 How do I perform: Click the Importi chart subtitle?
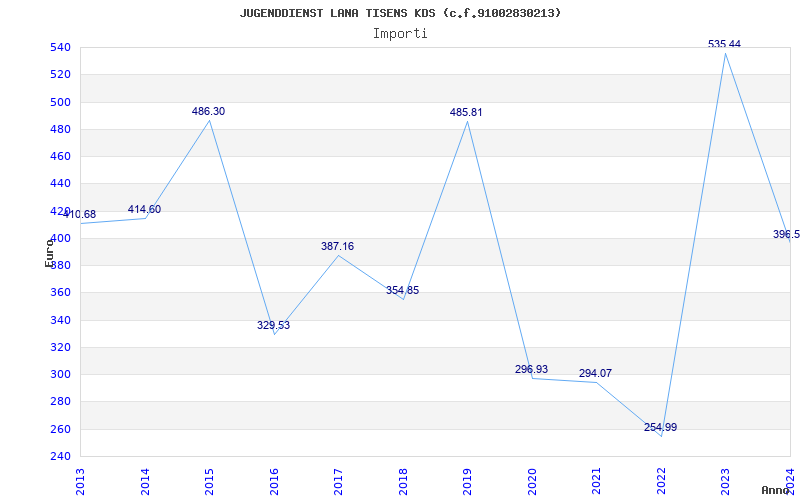[400, 34]
